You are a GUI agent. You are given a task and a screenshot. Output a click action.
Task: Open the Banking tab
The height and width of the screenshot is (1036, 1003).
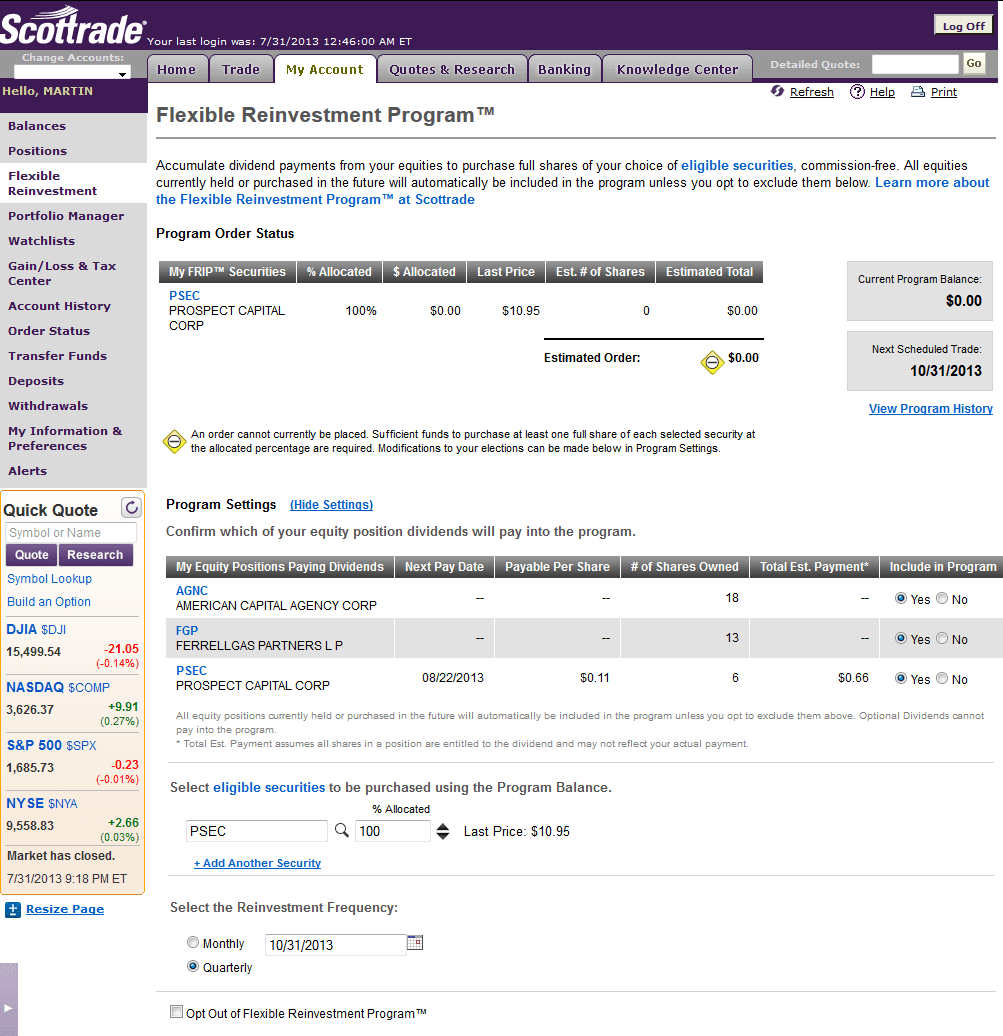(564, 68)
